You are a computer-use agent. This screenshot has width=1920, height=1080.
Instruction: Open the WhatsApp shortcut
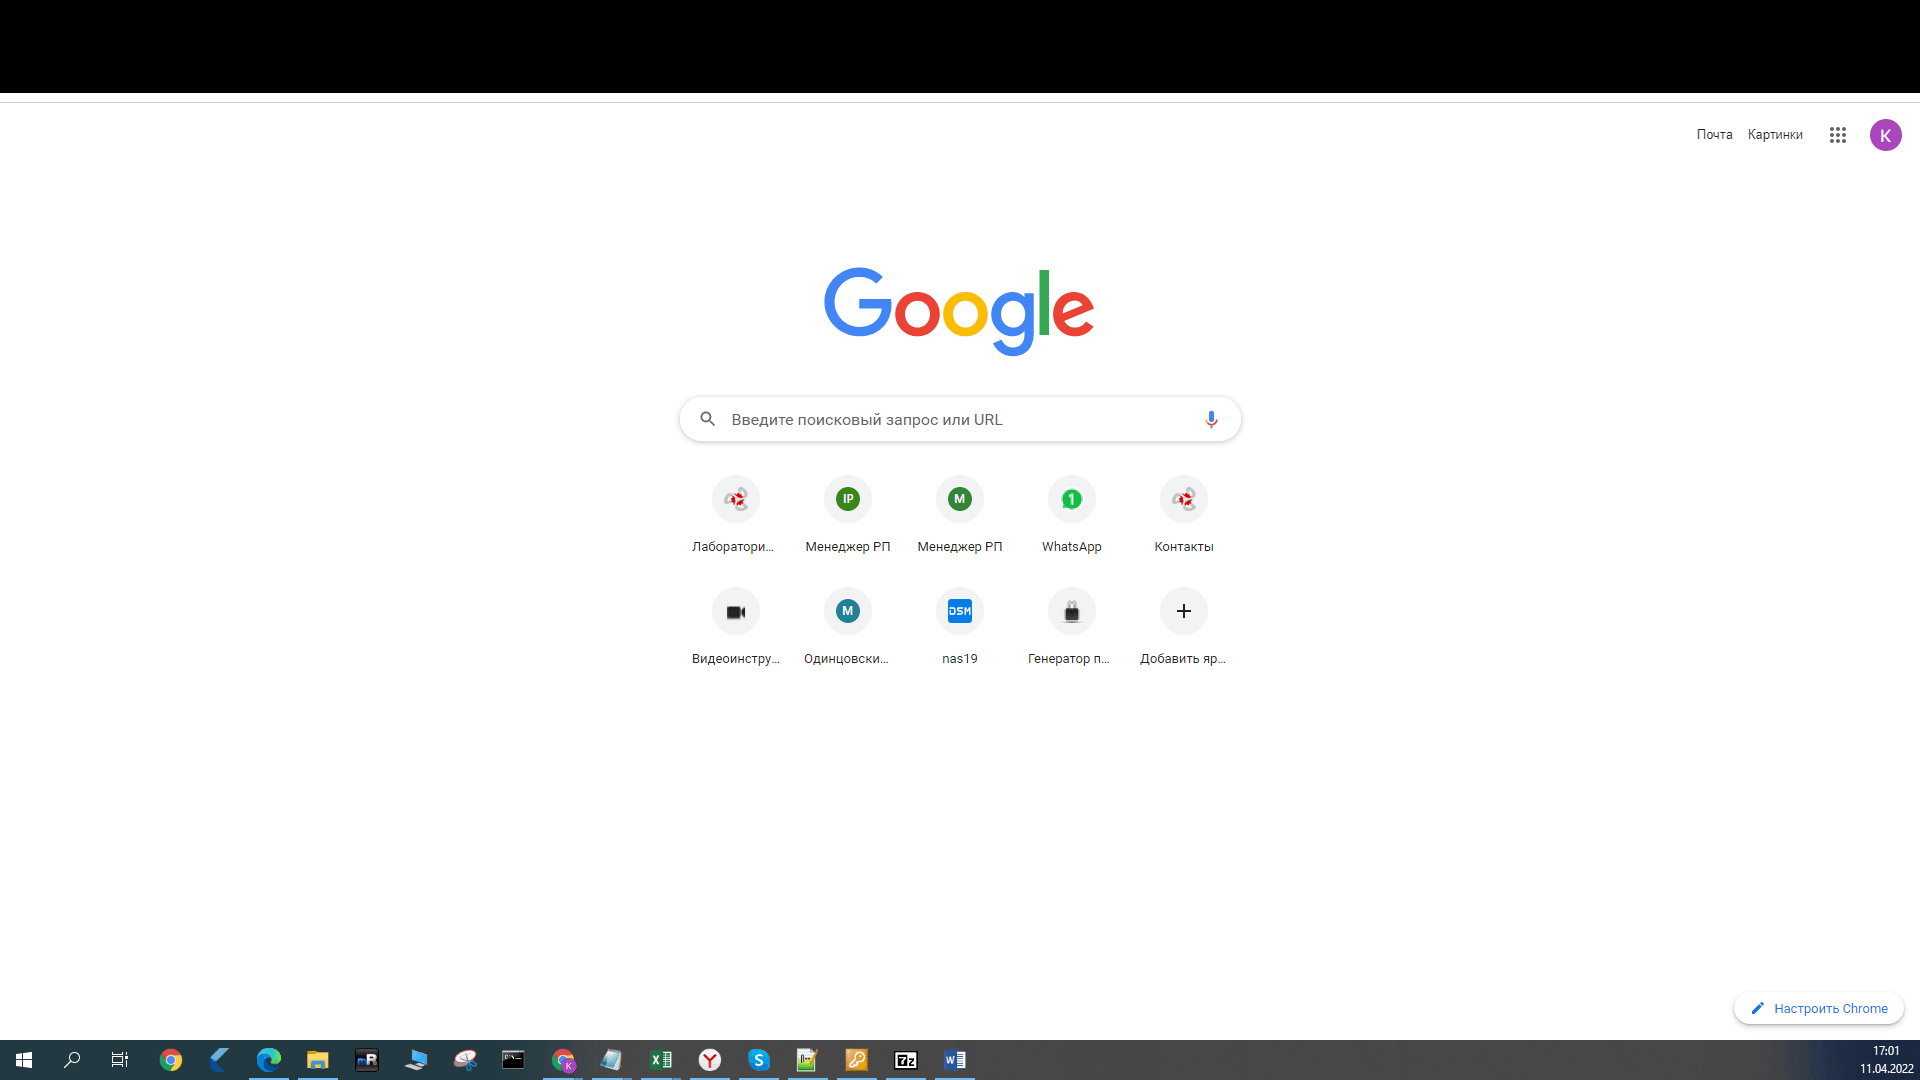tap(1072, 516)
